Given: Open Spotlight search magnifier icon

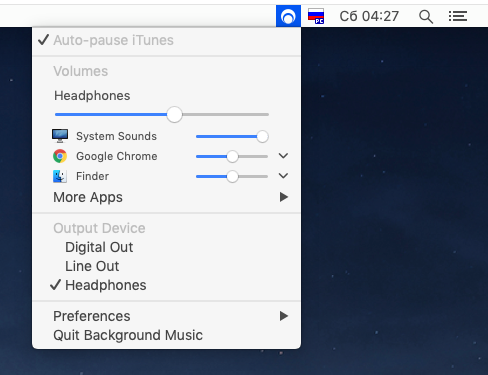Looking at the screenshot, I should [x=426, y=16].
